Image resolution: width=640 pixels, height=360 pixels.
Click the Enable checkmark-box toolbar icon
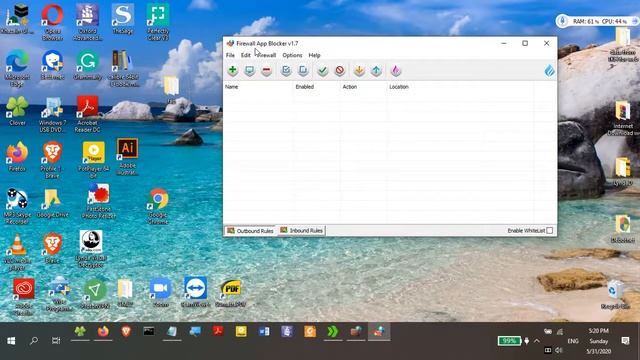coord(286,71)
